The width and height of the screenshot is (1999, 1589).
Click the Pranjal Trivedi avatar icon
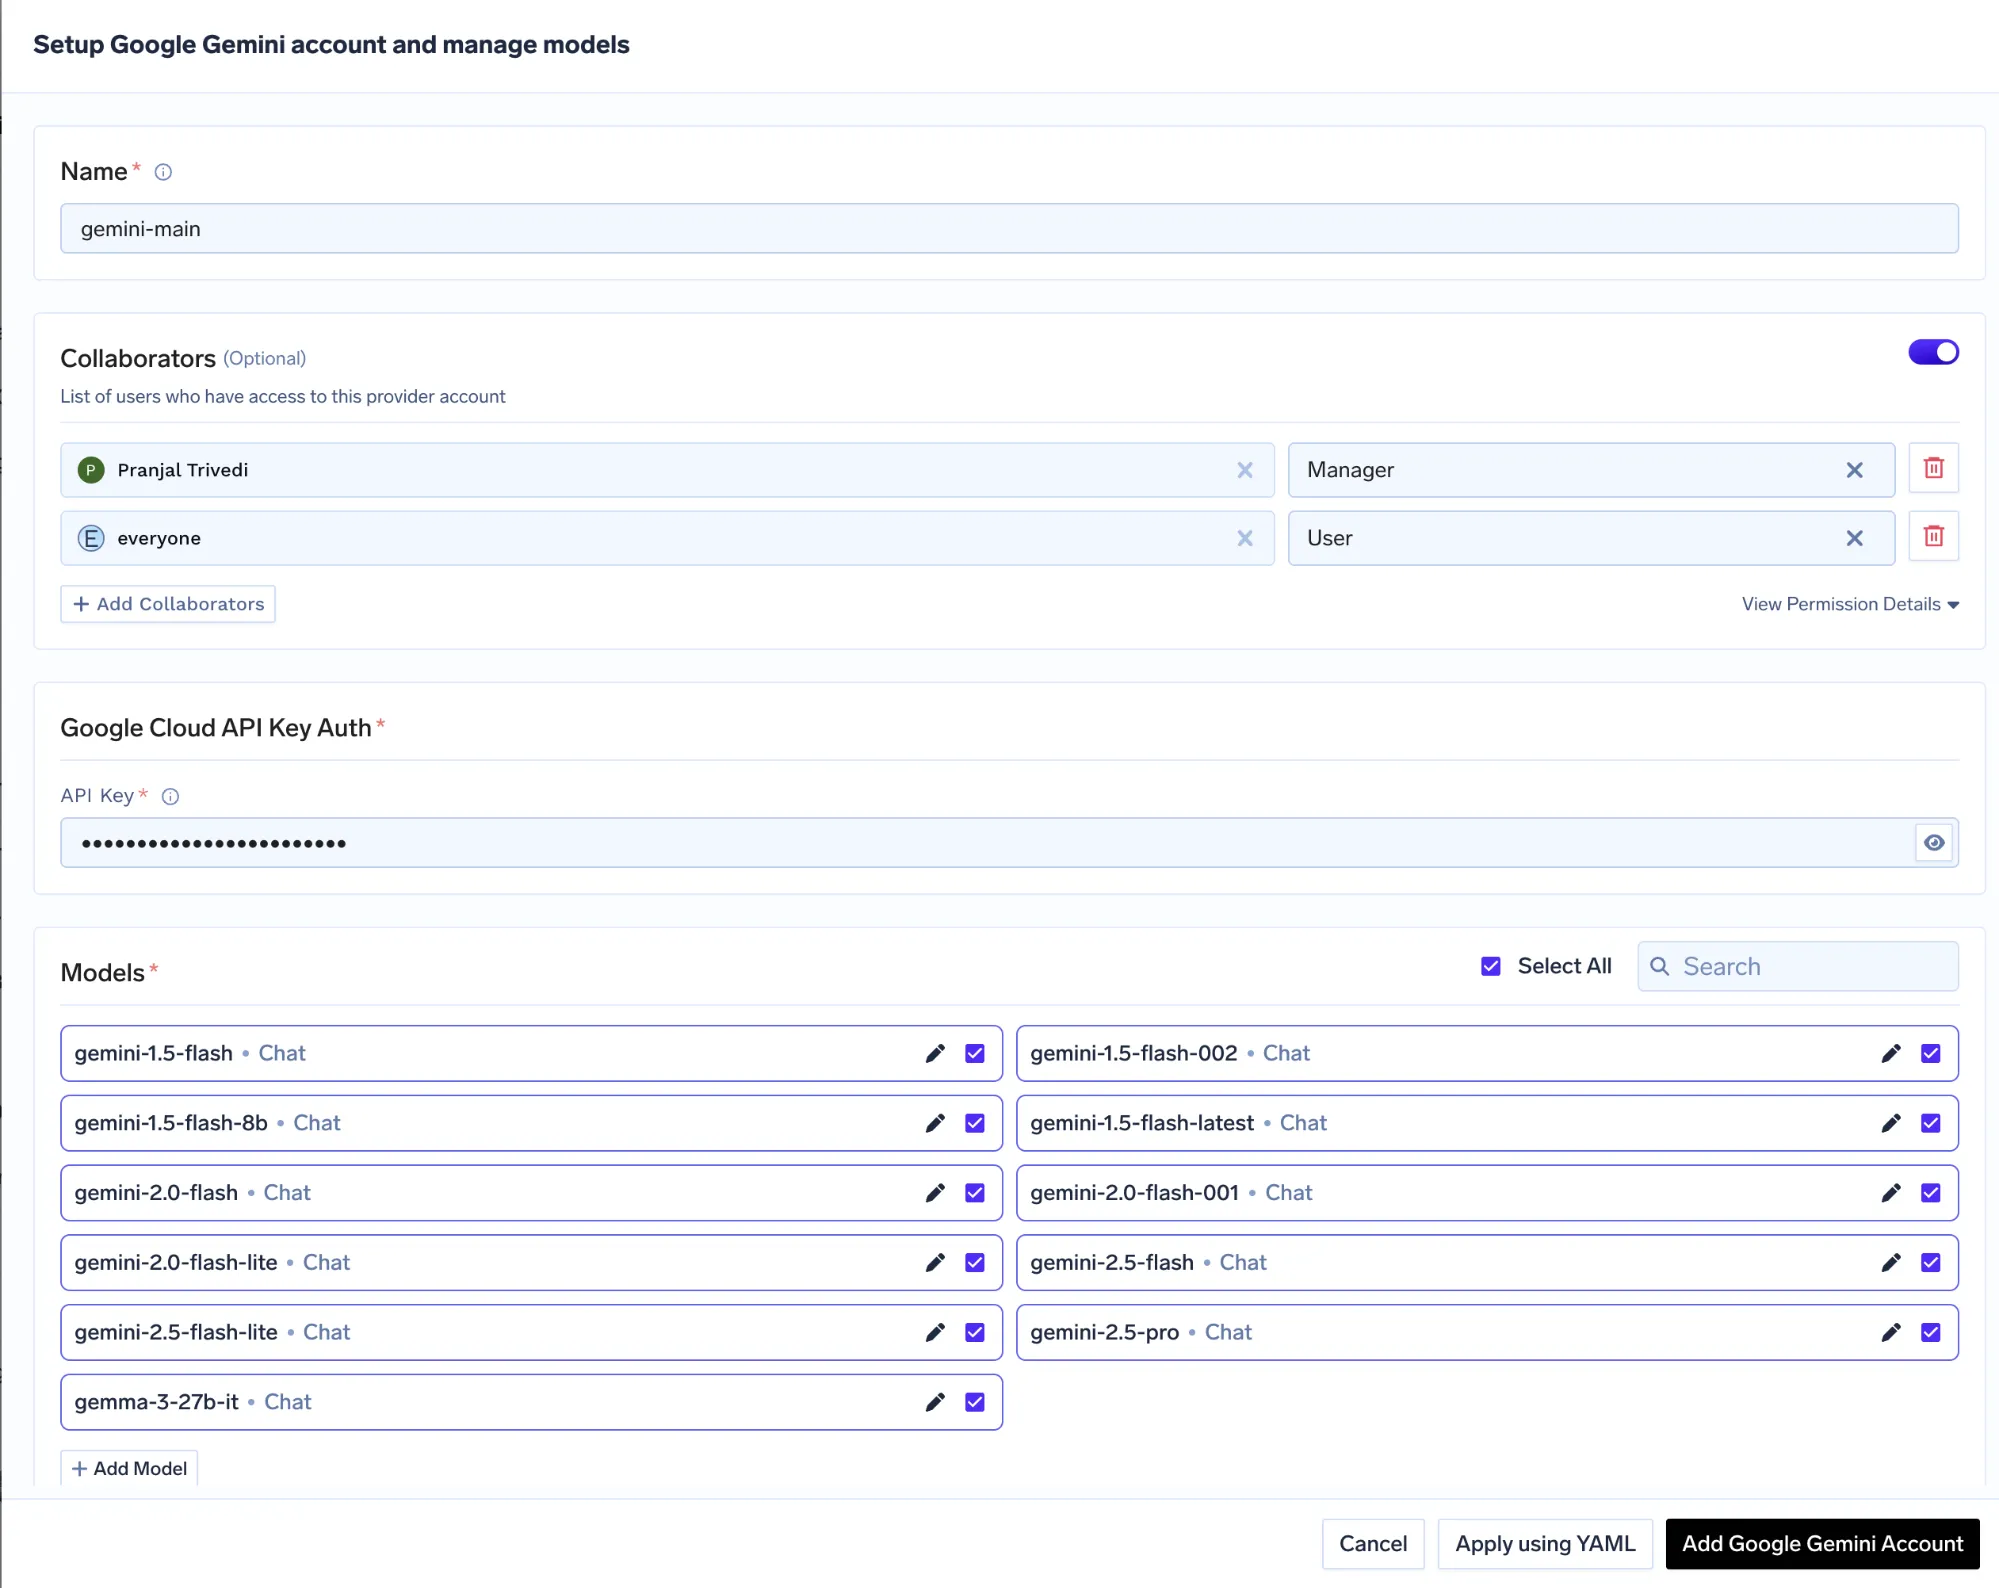91,470
